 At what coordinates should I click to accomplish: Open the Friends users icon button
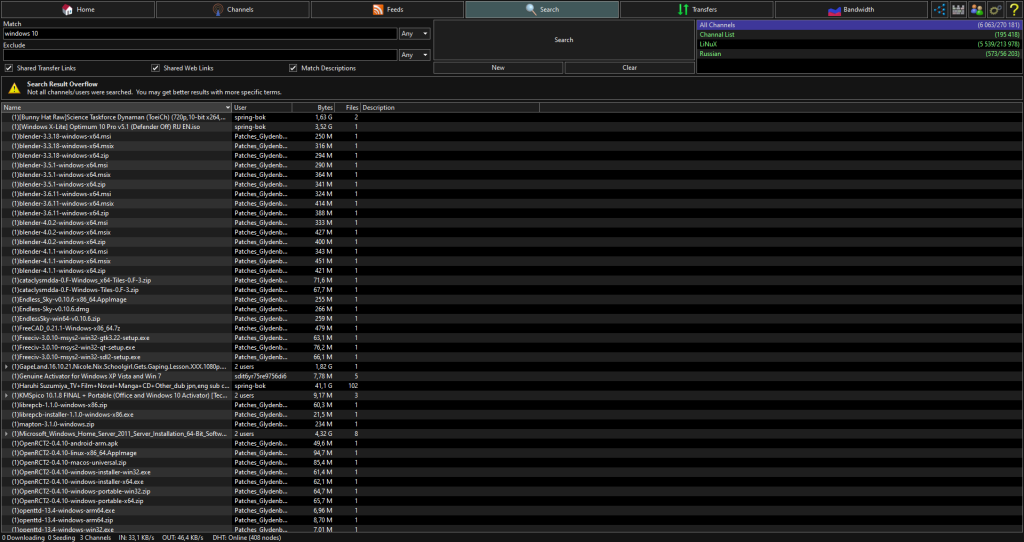click(977, 9)
